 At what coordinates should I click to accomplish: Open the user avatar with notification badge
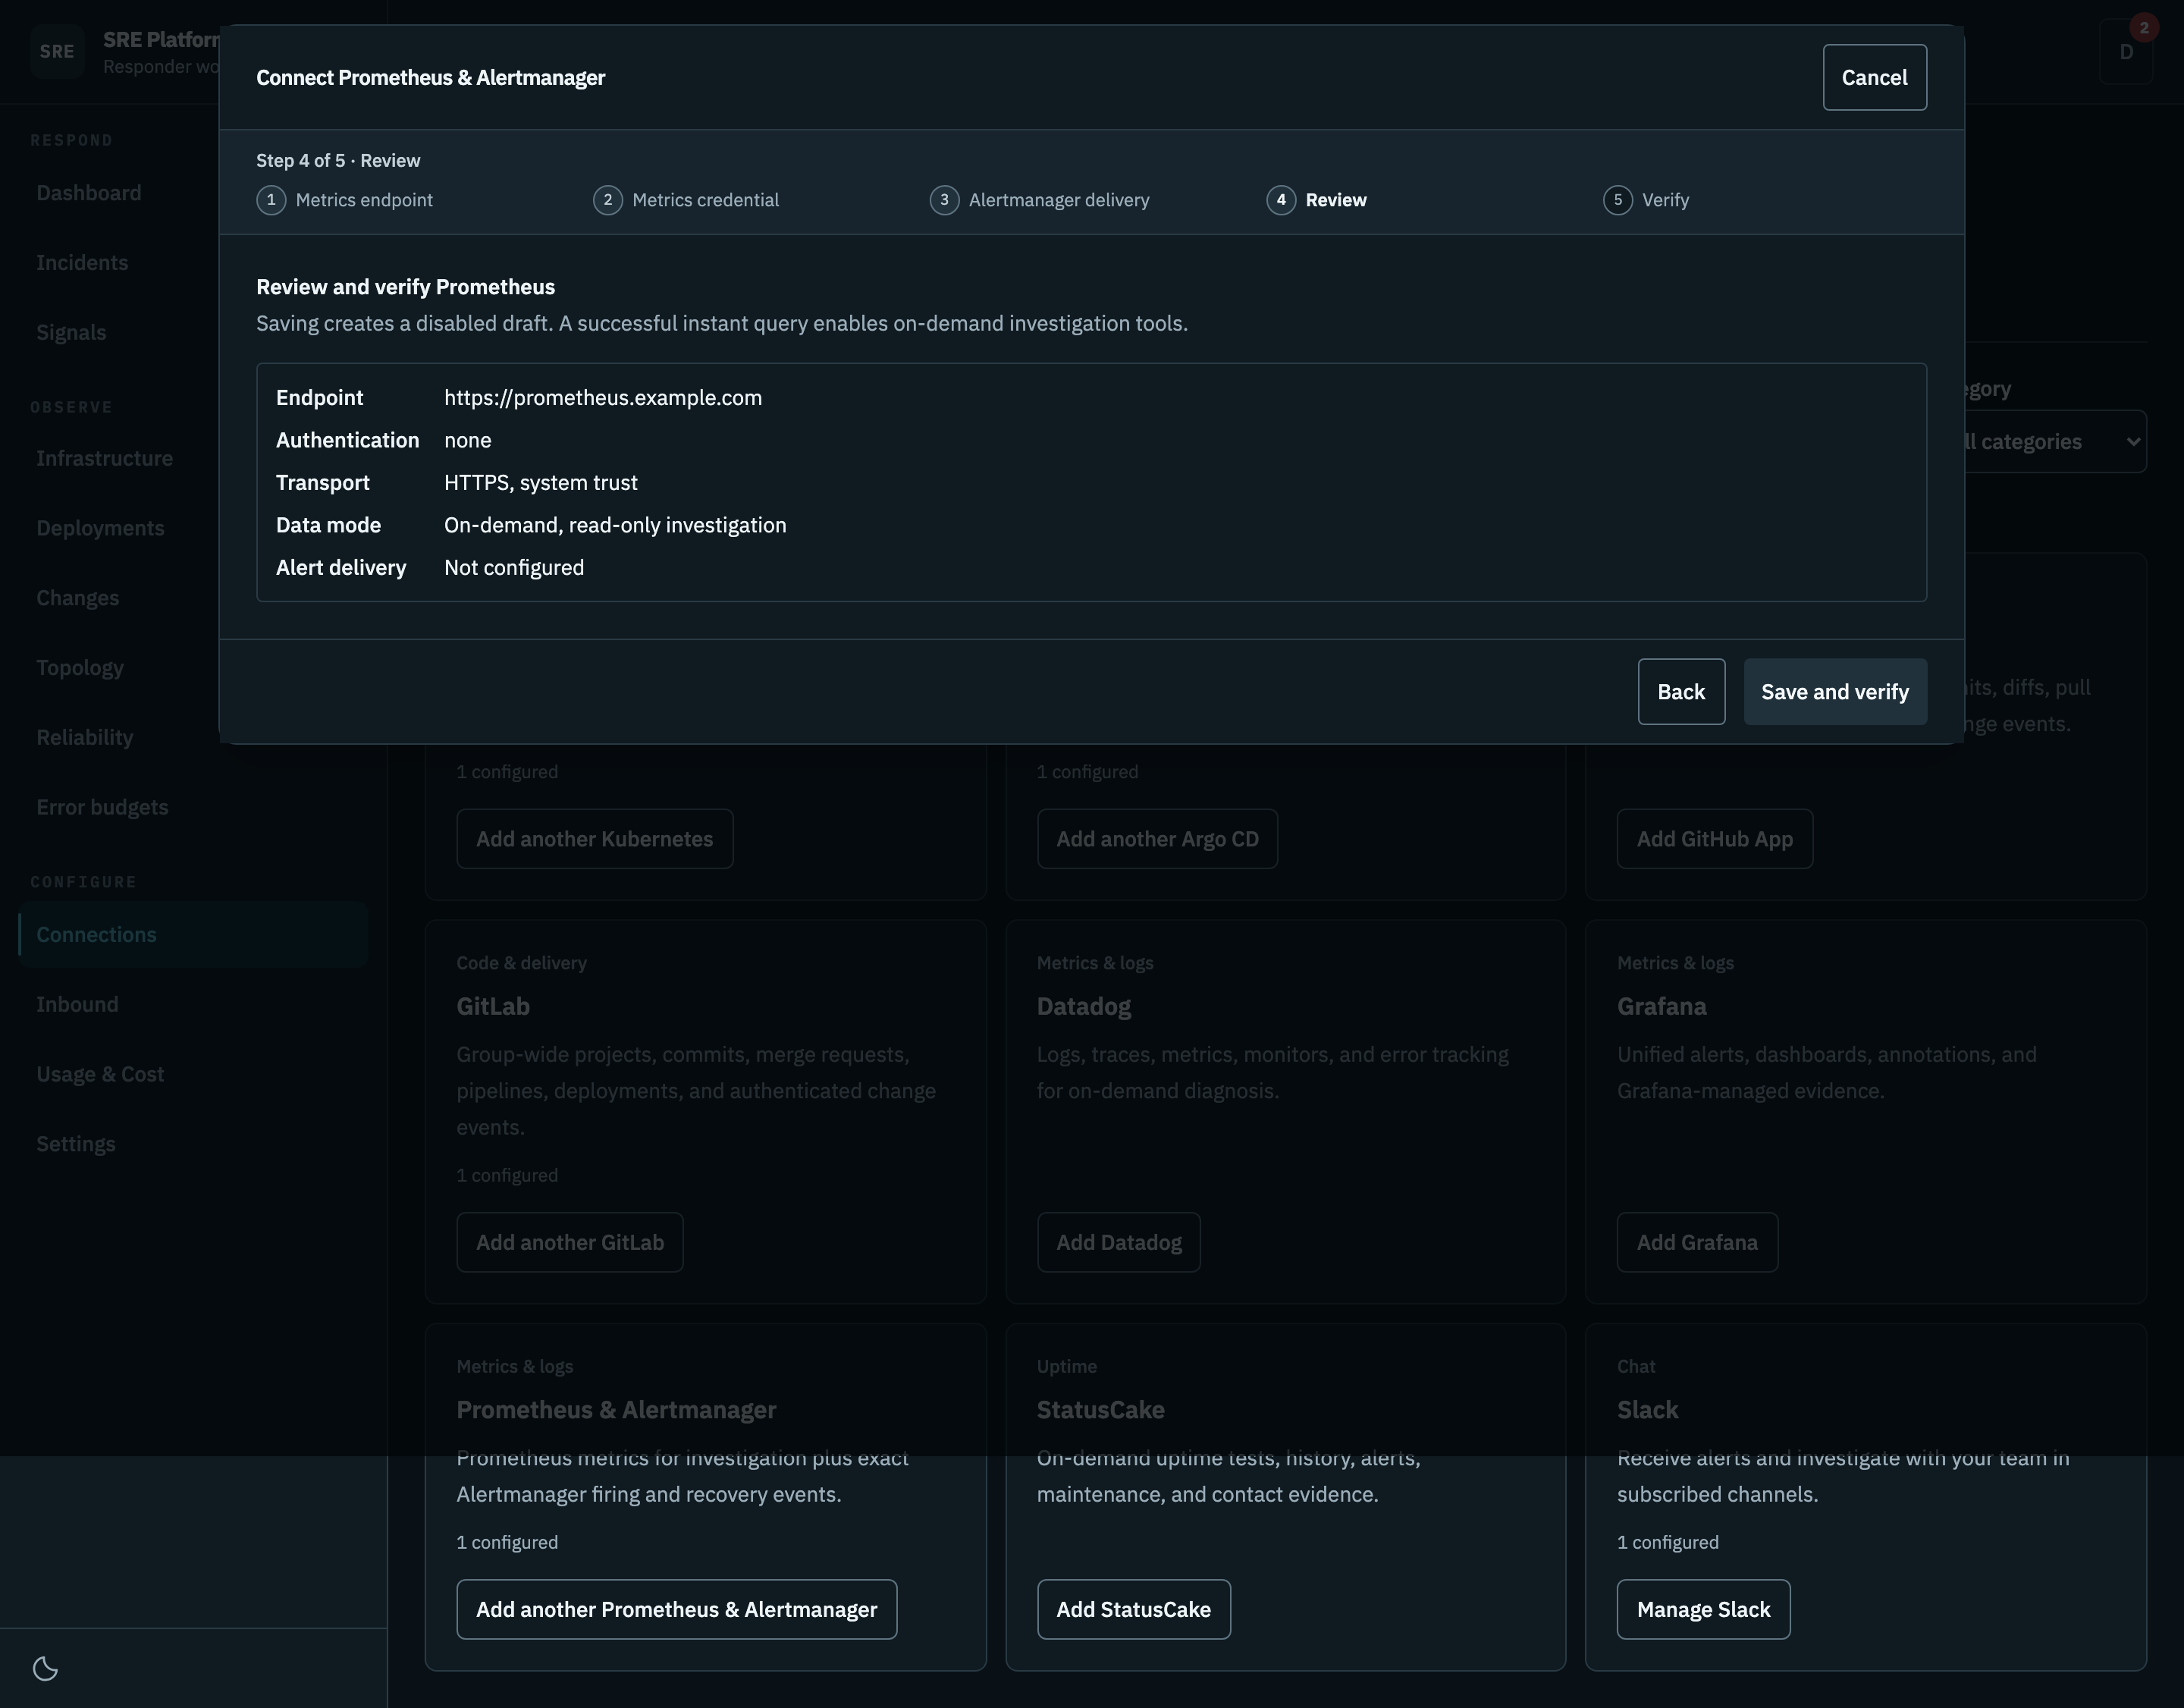click(x=2126, y=51)
